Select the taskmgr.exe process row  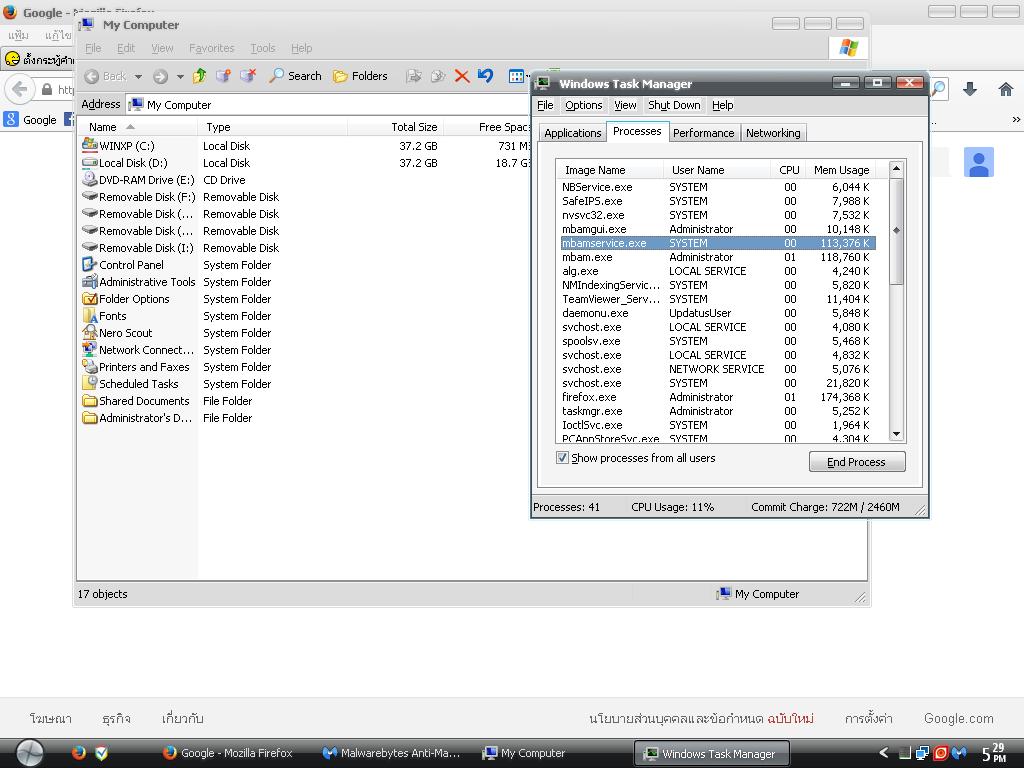[716, 411]
